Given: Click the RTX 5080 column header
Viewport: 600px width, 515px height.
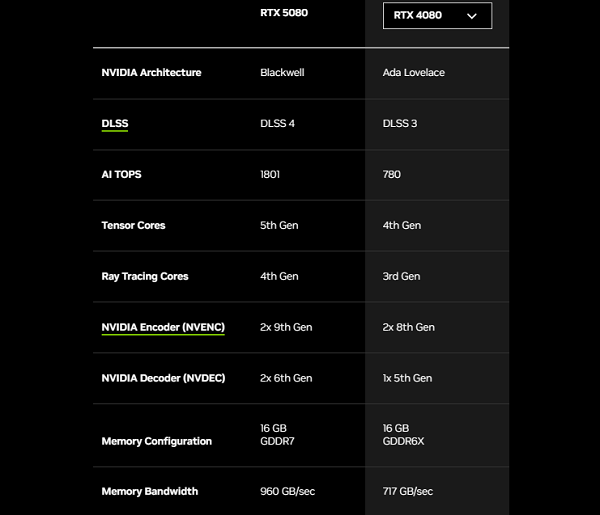Looking at the screenshot, I should [284, 13].
